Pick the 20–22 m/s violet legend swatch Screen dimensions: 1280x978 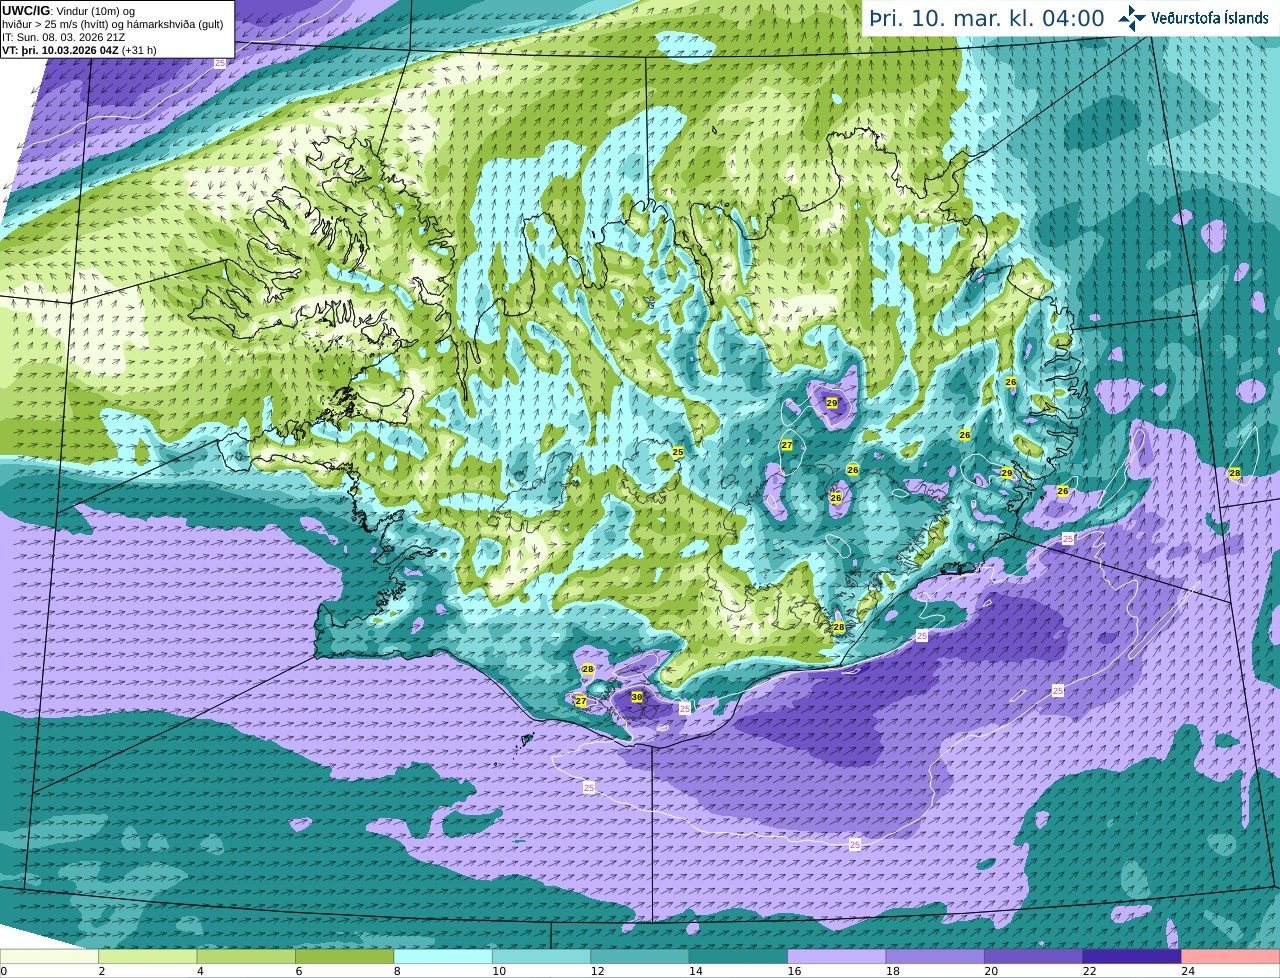pos(1034,956)
